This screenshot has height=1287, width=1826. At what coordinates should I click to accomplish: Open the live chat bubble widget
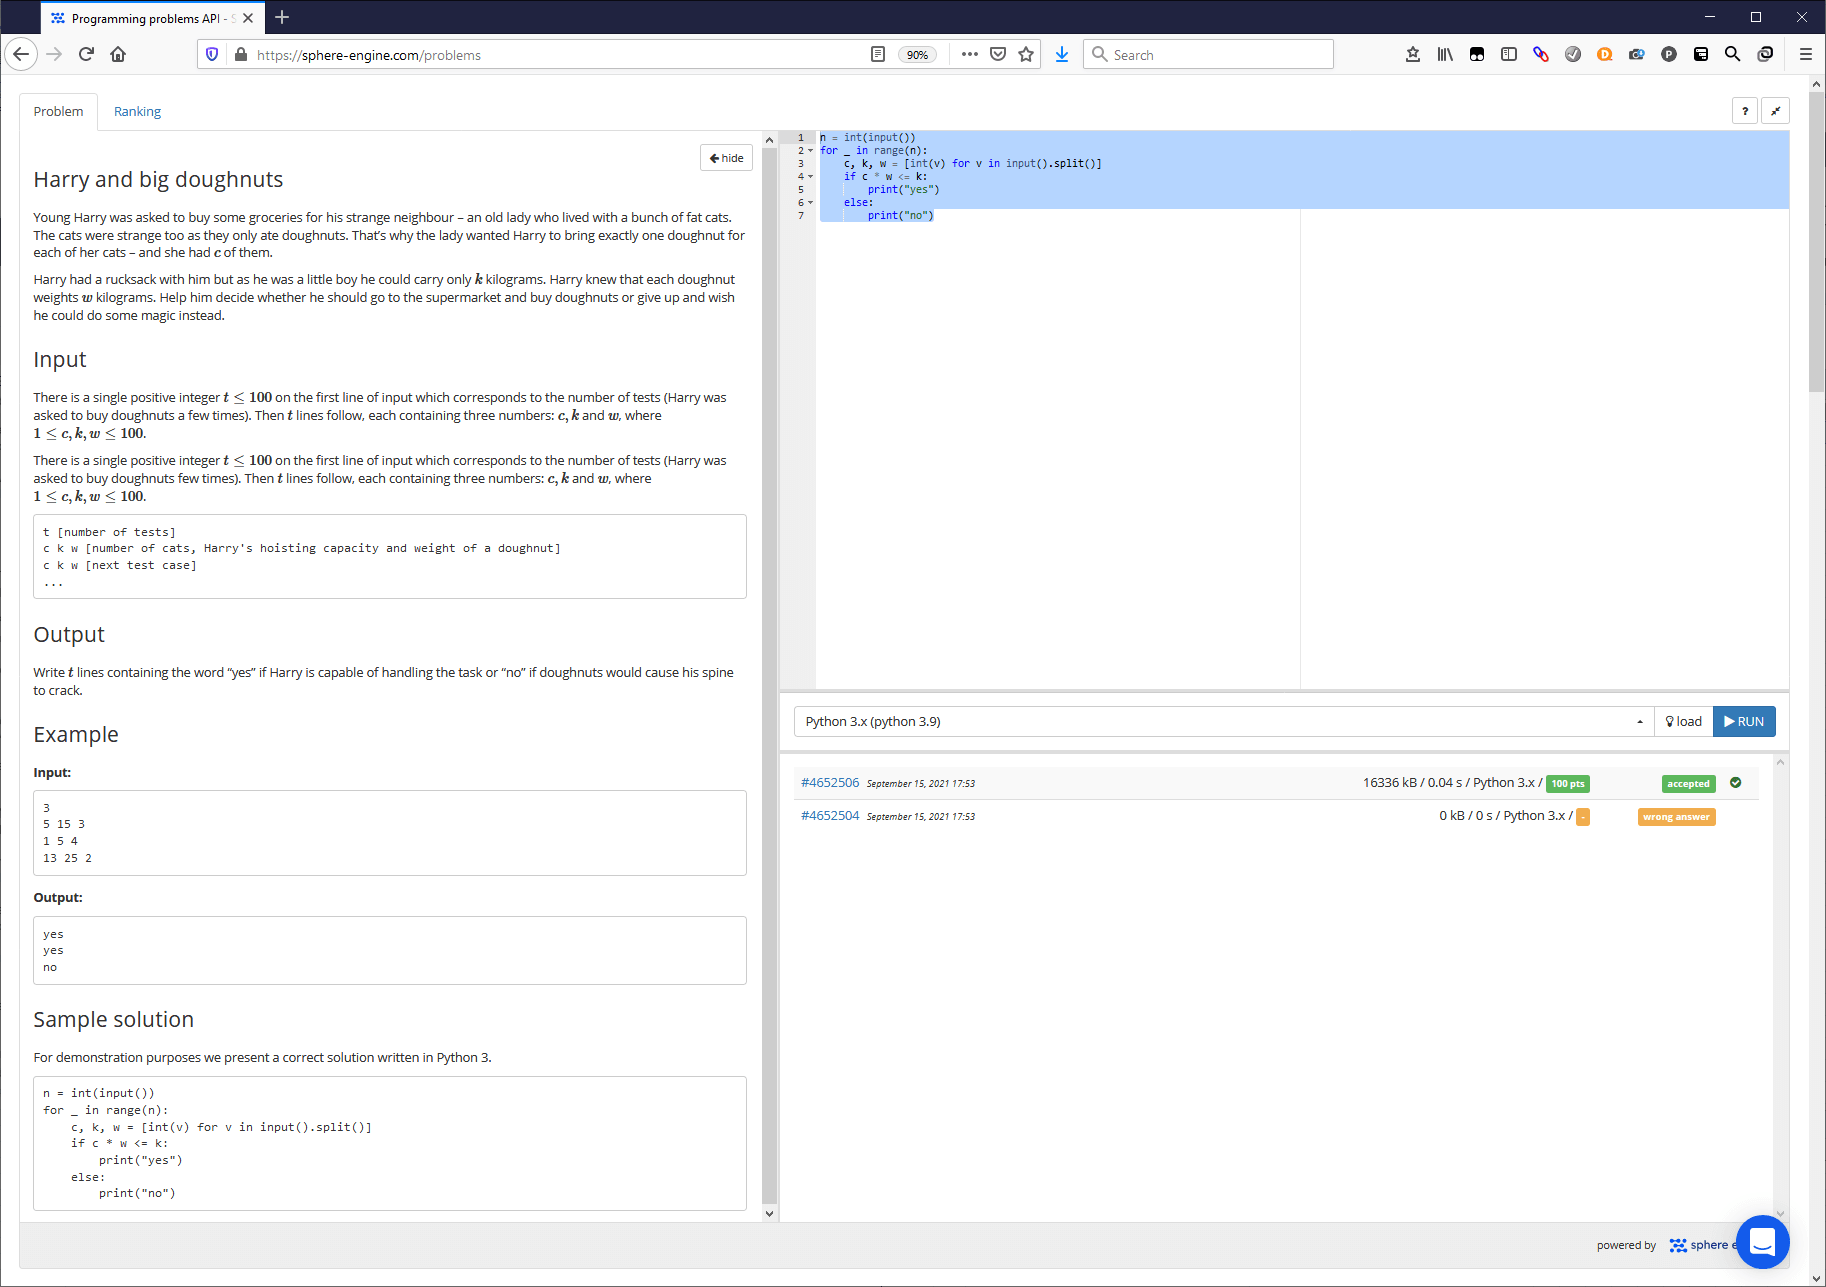[1762, 1241]
